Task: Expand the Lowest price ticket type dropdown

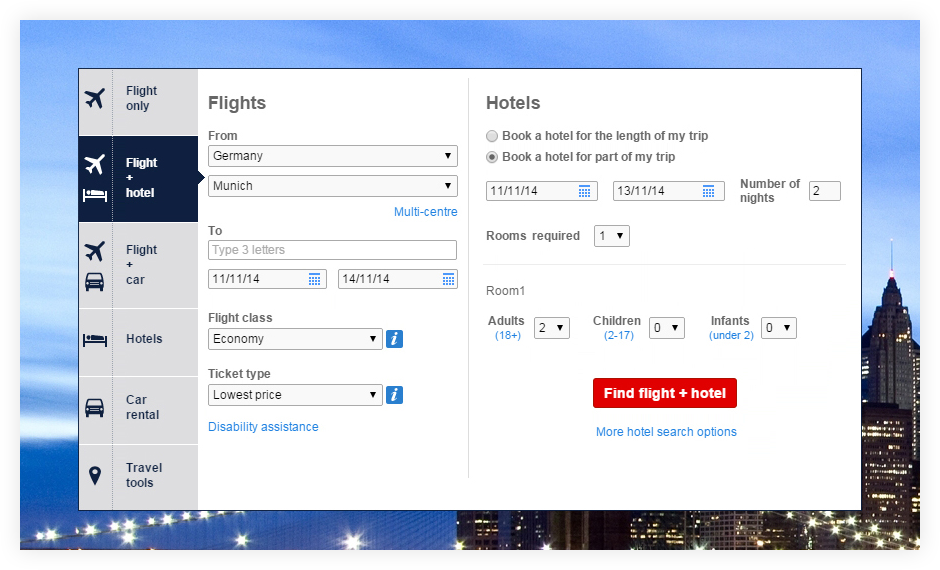Action: [x=295, y=395]
